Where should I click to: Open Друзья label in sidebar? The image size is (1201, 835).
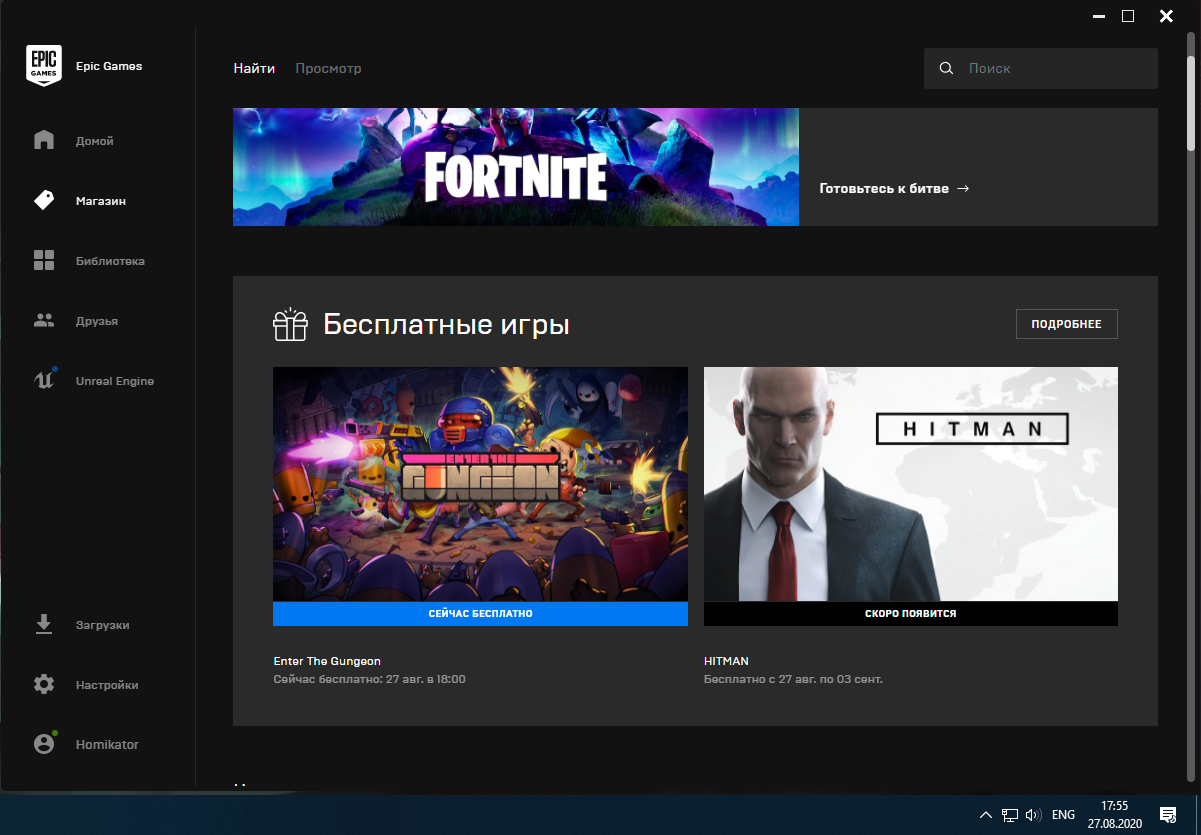pos(97,321)
